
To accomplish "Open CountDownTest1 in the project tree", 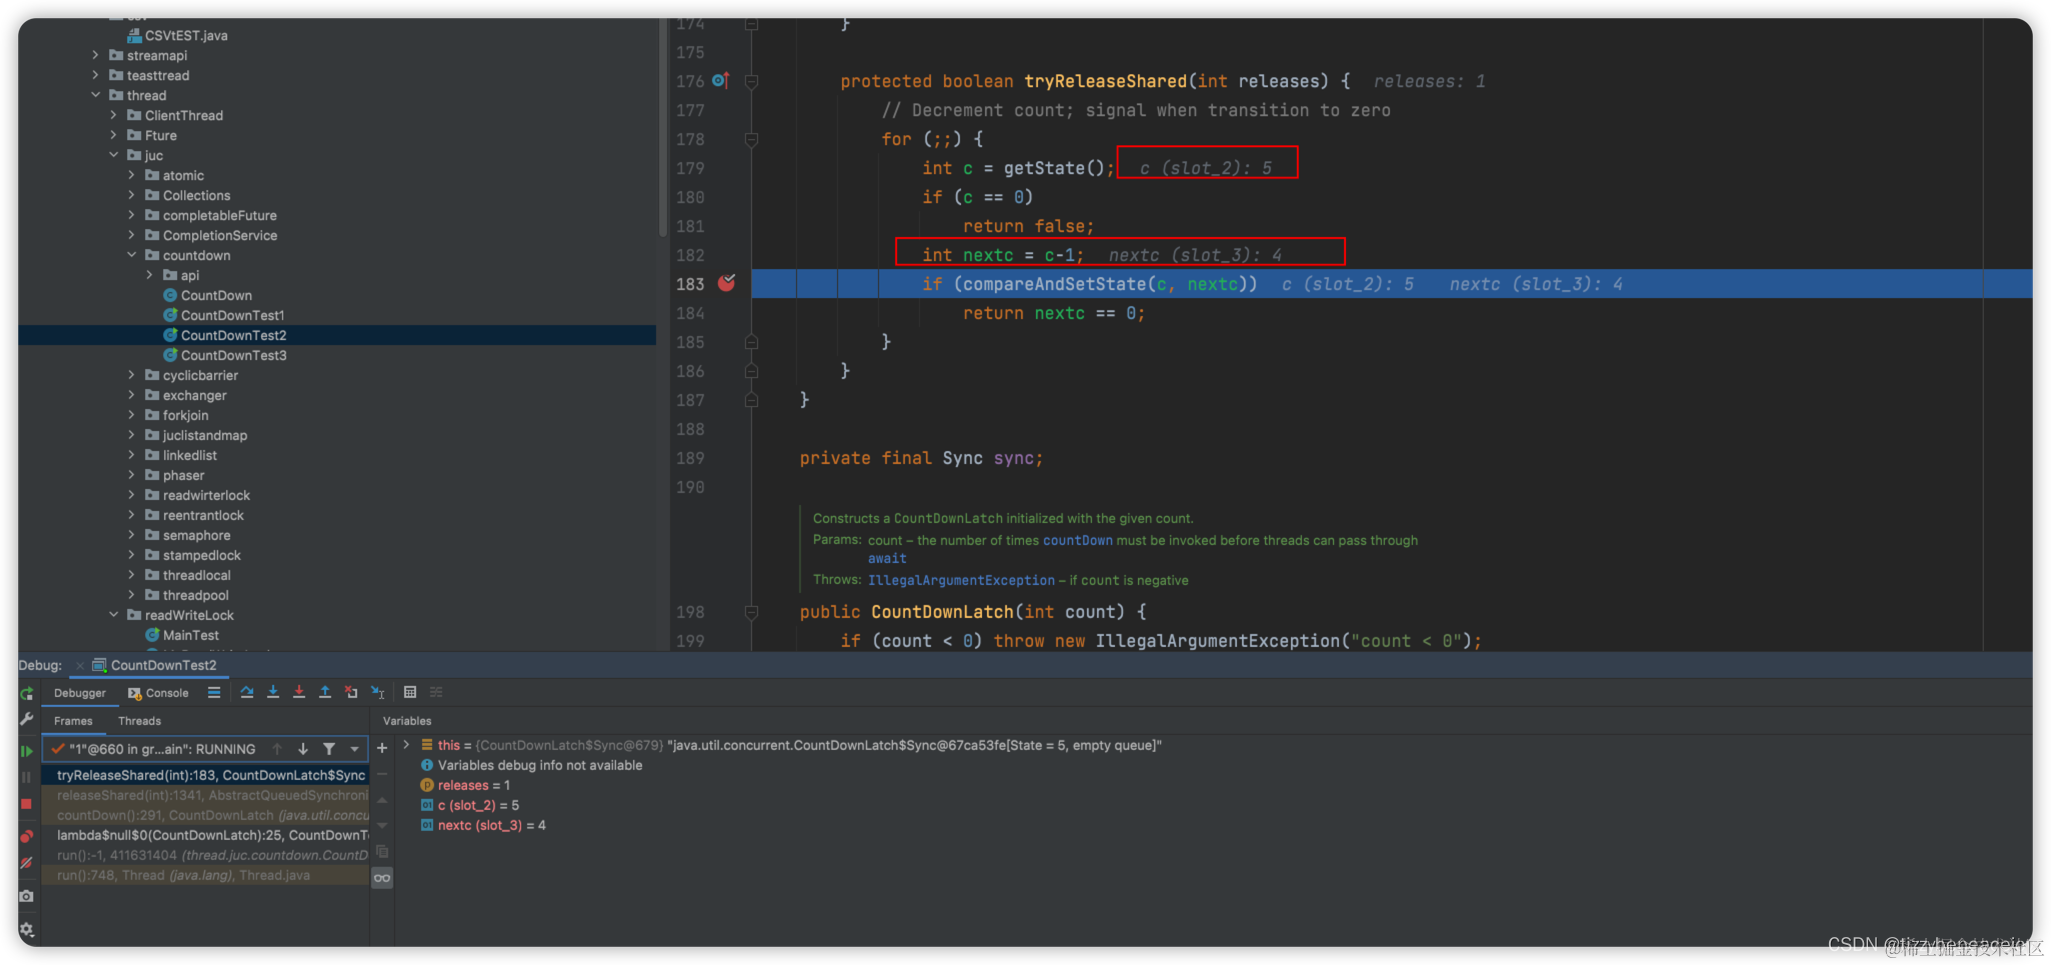I will (x=232, y=315).
